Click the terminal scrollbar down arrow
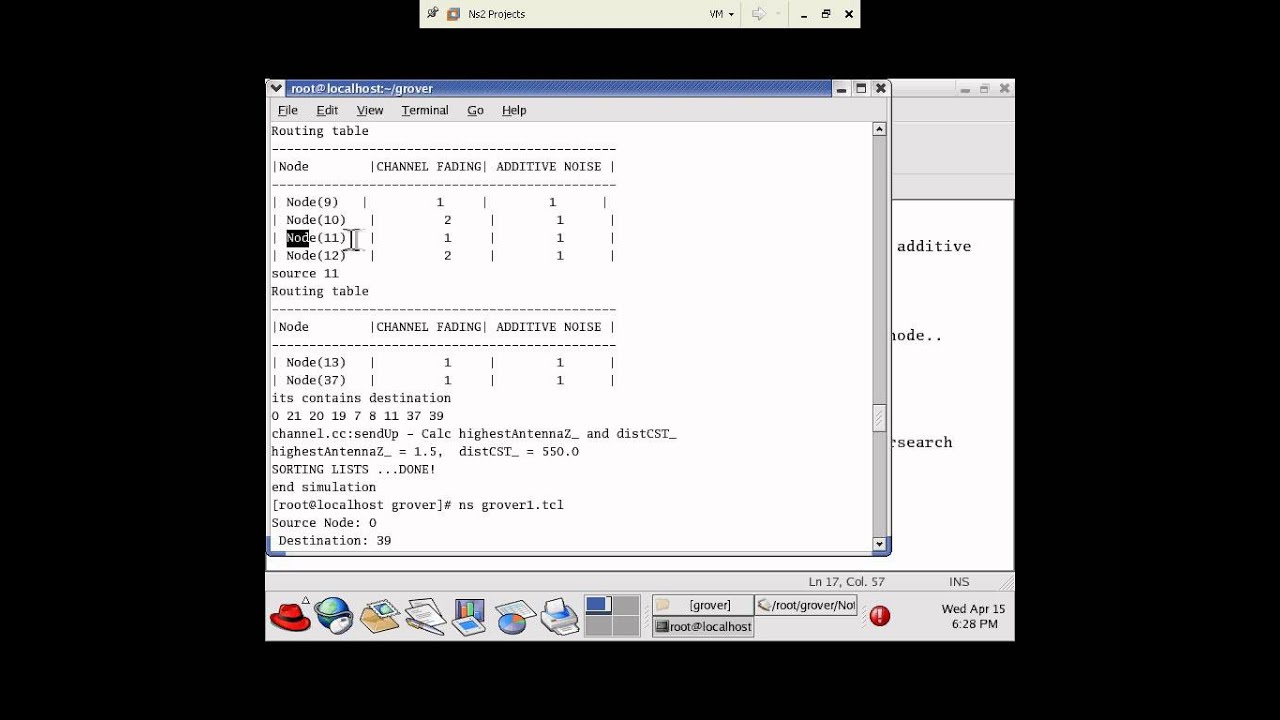The width and height of the screenshot is (1280, 720). (879, 545)
